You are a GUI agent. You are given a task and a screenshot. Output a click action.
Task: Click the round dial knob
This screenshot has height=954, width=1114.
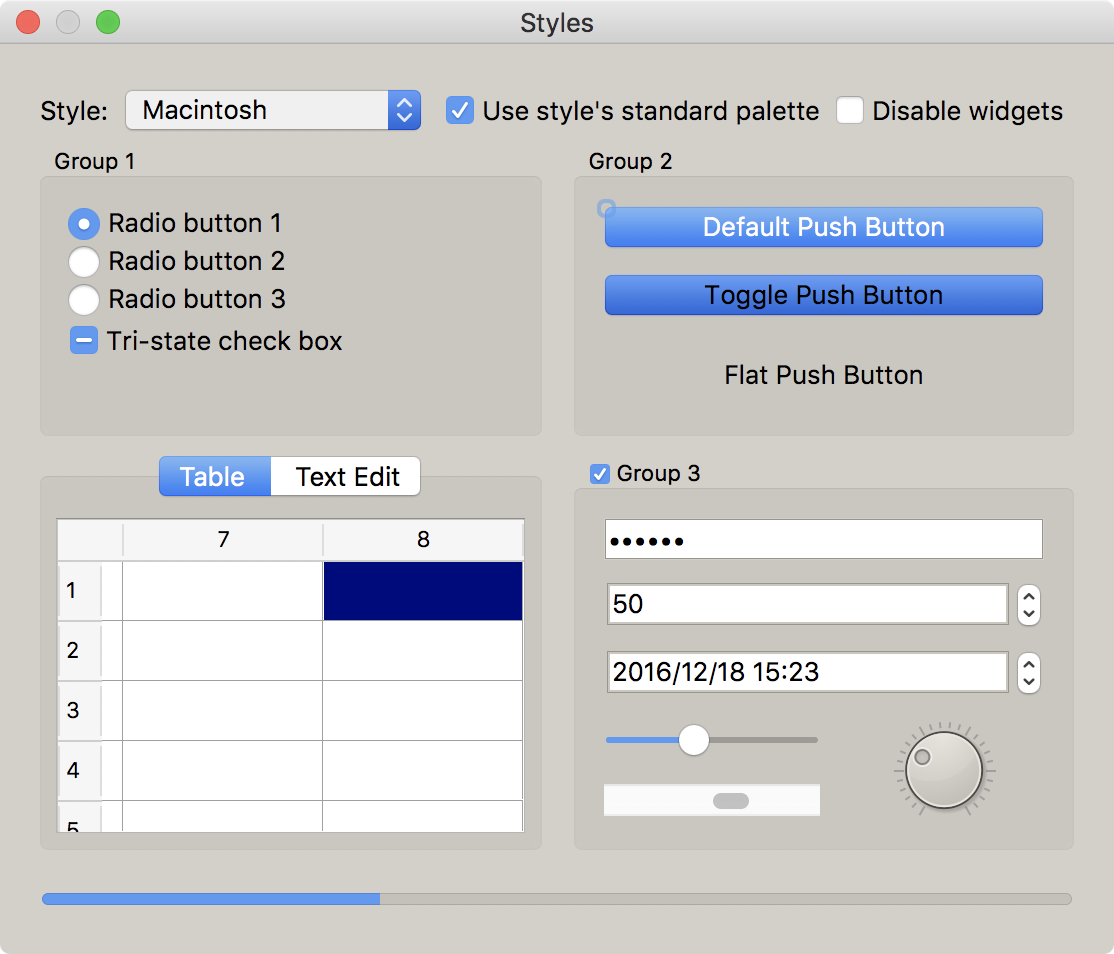[943, 769]
